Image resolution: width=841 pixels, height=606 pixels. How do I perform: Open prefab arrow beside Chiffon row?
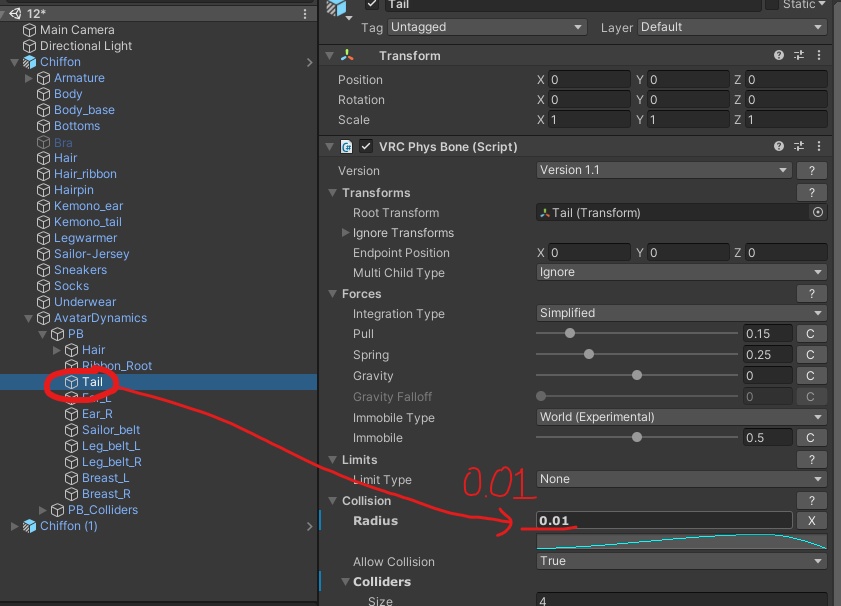pyautogui.click(x=309, y=63)
